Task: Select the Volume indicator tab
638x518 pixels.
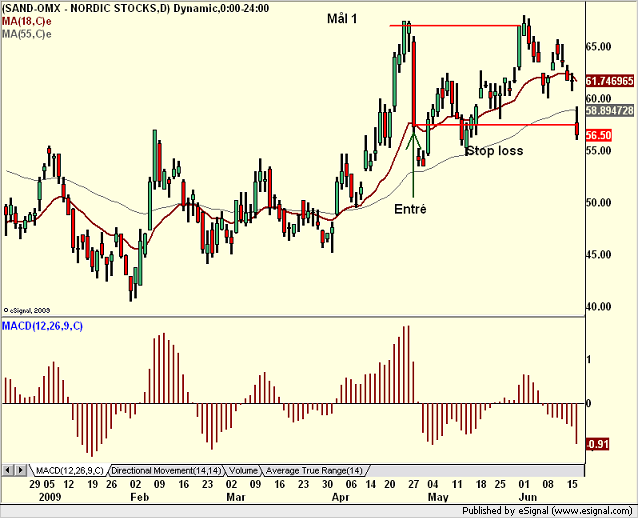Action: [243, 471]
